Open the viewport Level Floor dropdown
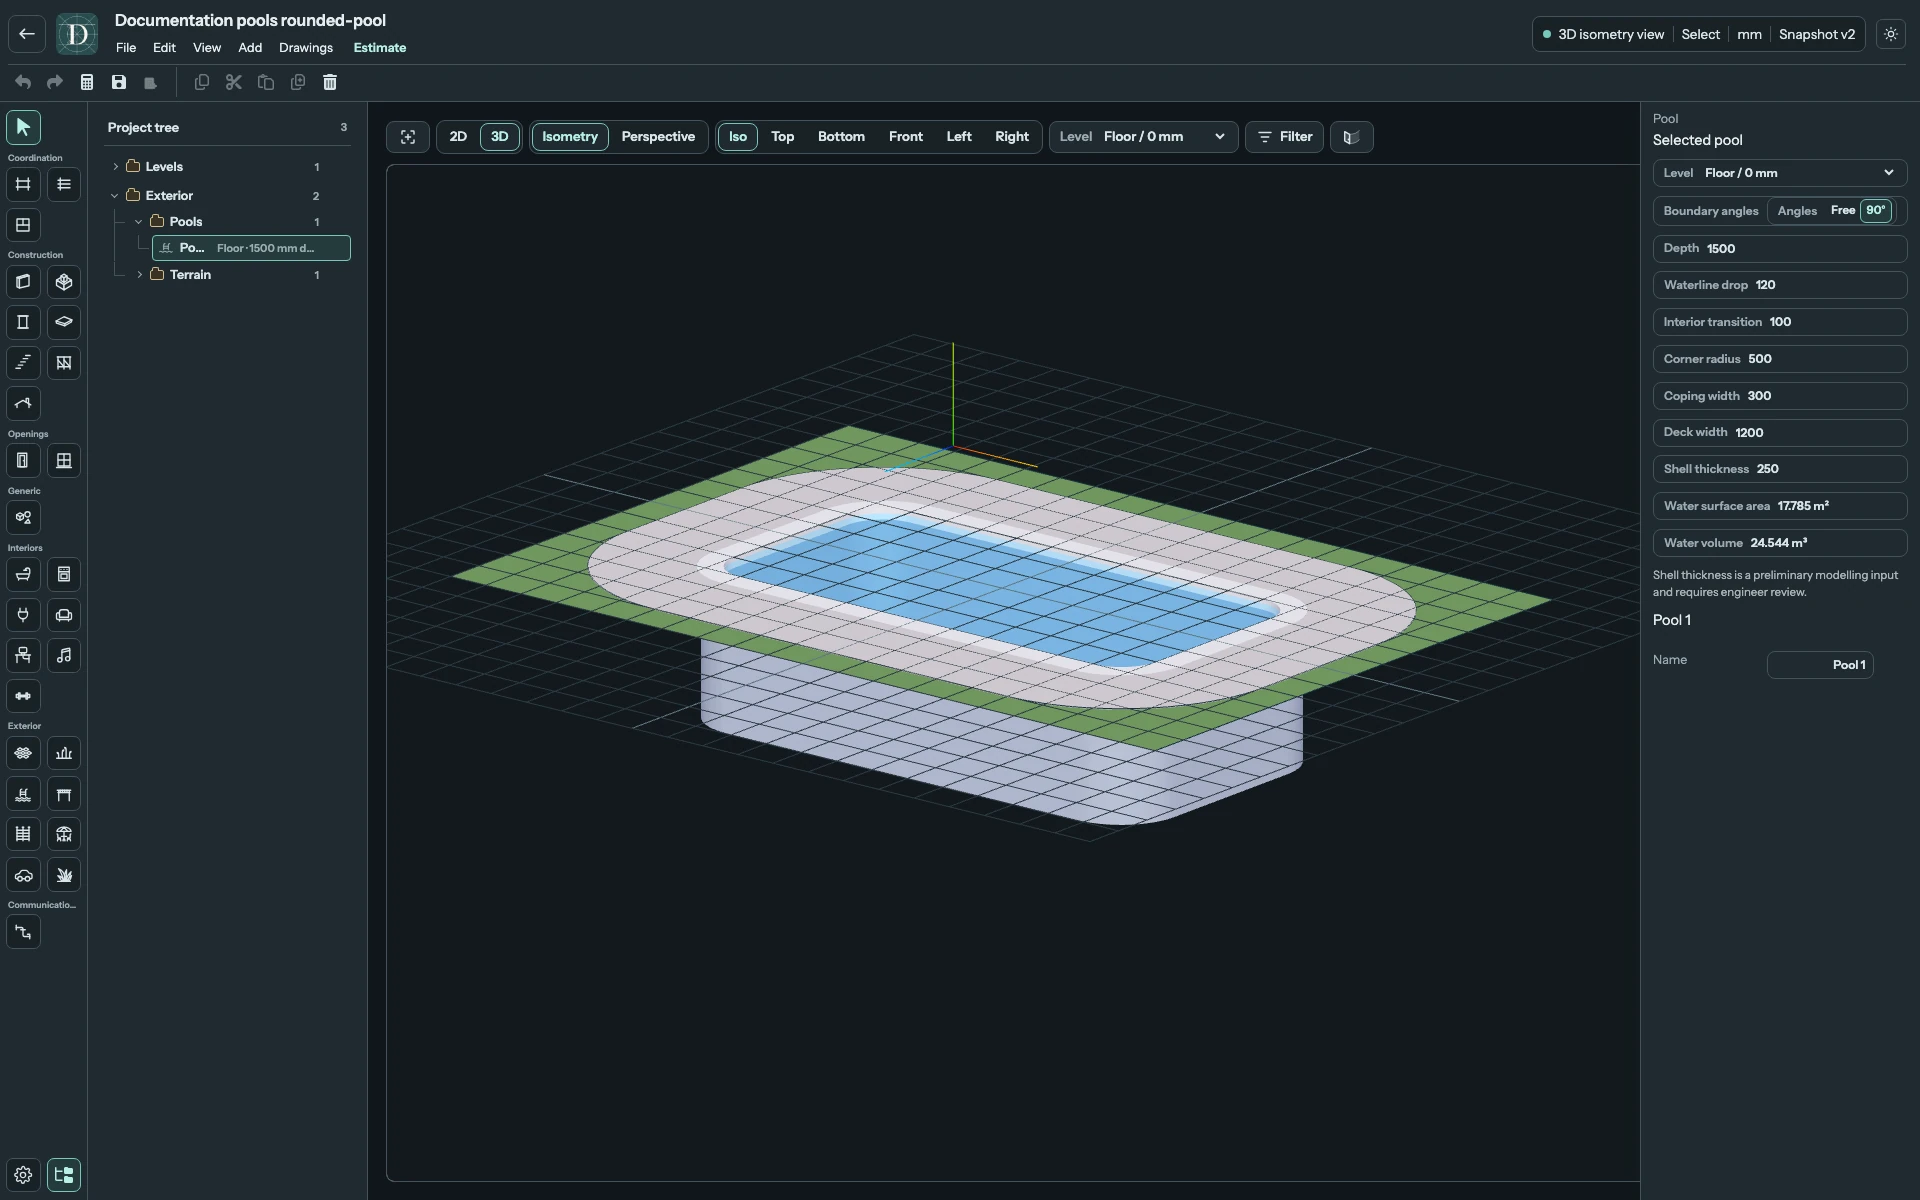The width and height of the screenshot is (1920, 1200). (x=1143, y=137)
